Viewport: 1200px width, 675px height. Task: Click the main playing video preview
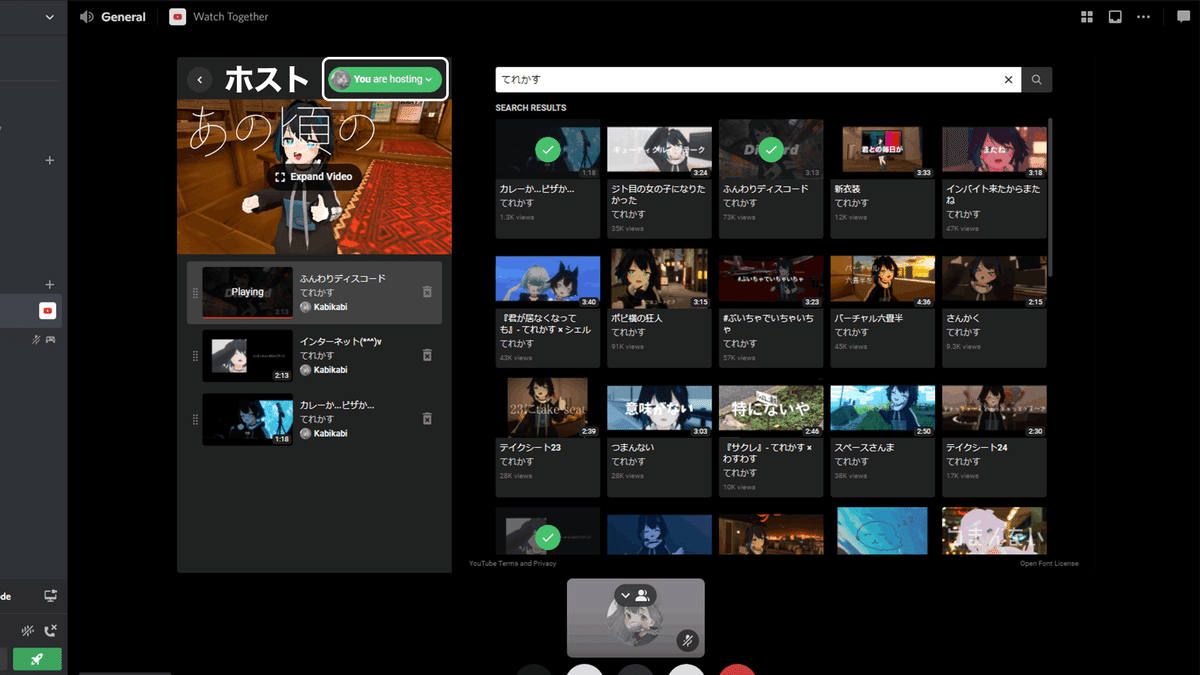(314, 177)
